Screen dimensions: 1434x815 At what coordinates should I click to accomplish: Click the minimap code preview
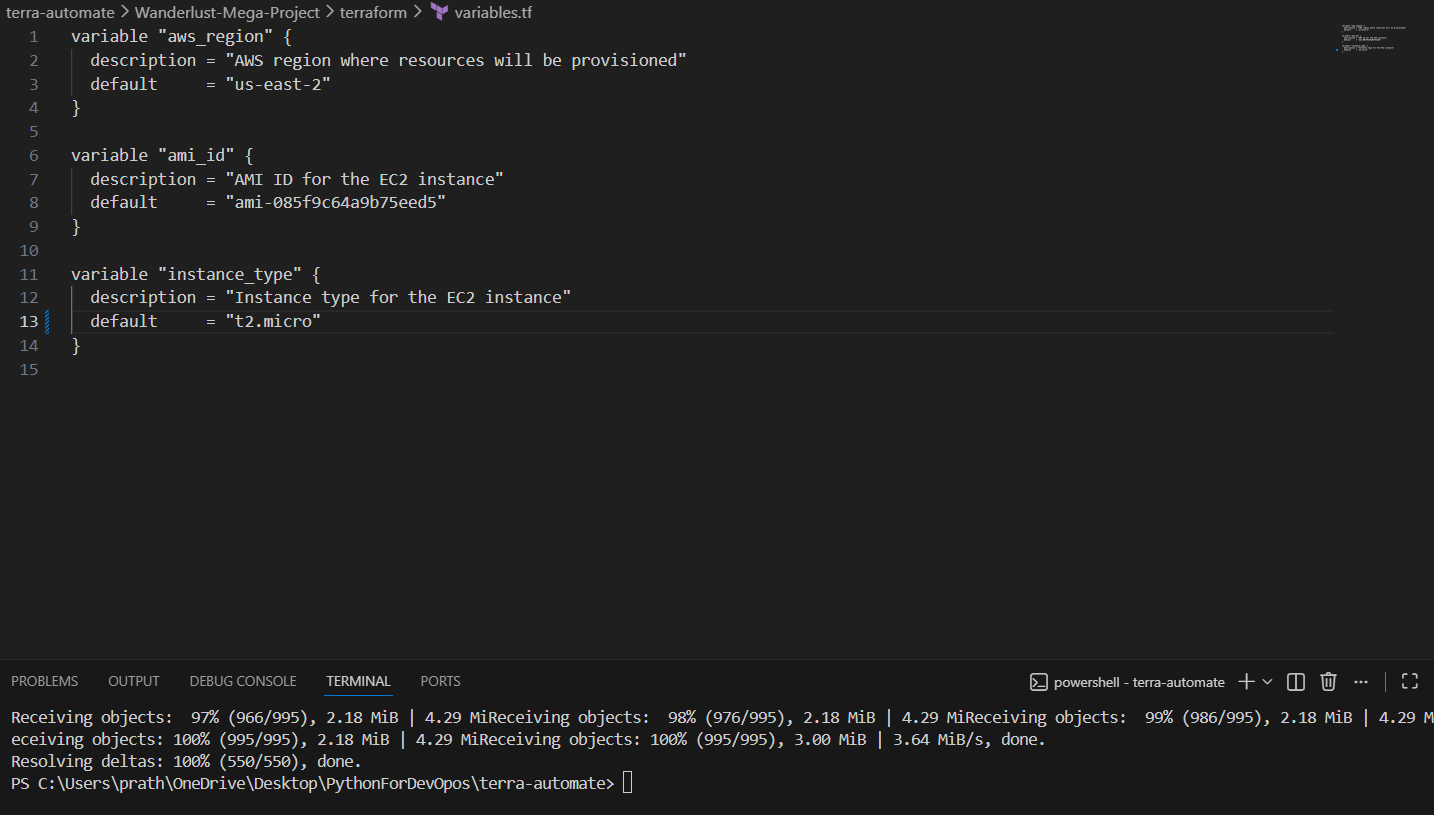click(x=1375, y=38)
